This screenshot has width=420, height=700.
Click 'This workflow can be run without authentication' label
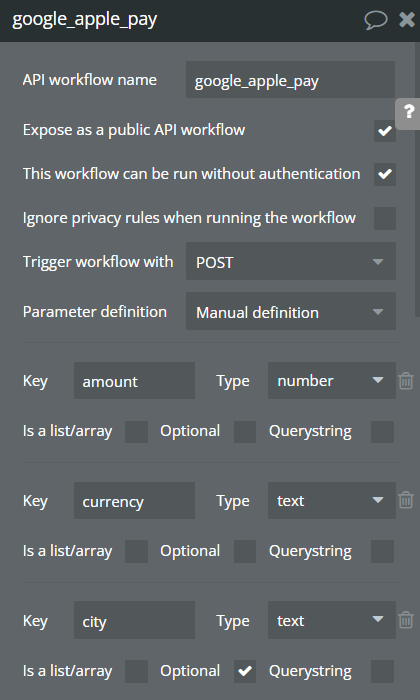click(x=191, y=174)
